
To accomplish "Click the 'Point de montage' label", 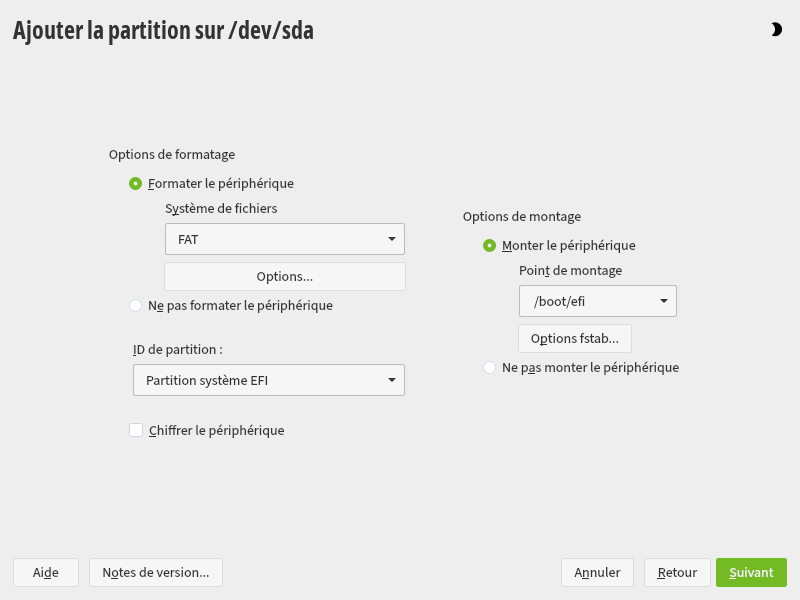I will 570,271.
